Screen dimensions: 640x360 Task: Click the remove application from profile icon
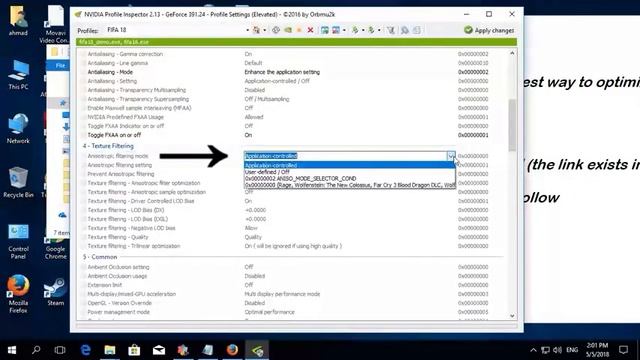(x=336, y=30)
